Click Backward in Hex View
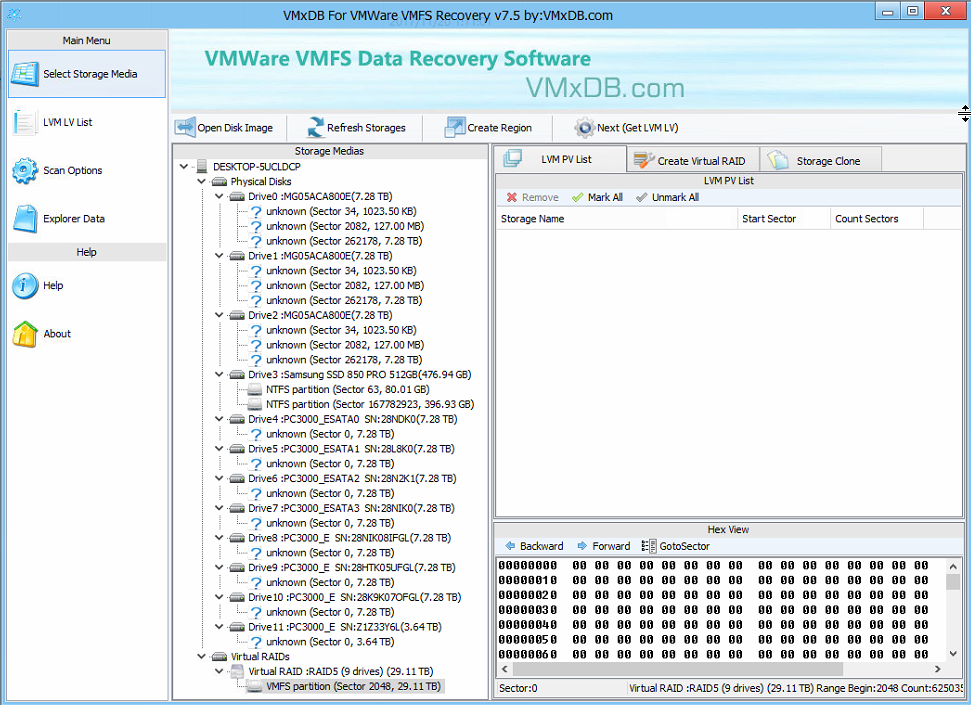971x705 pixels. point(534,546)
